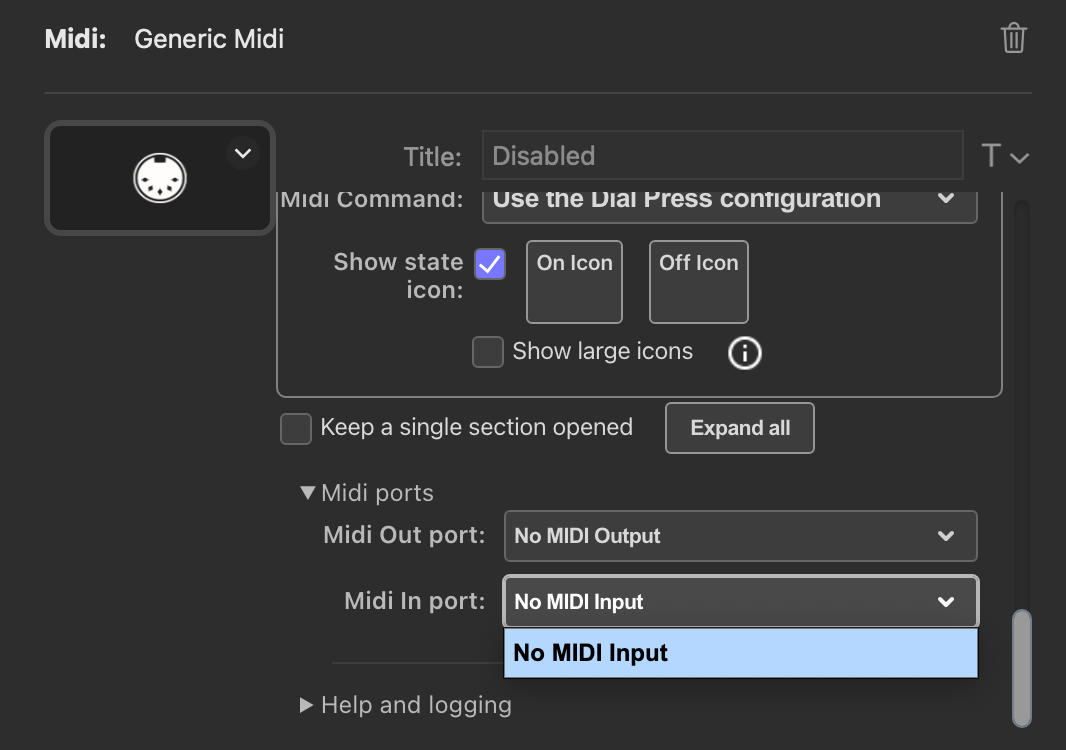Select the On Icon image slot

[x=574, y=282]
